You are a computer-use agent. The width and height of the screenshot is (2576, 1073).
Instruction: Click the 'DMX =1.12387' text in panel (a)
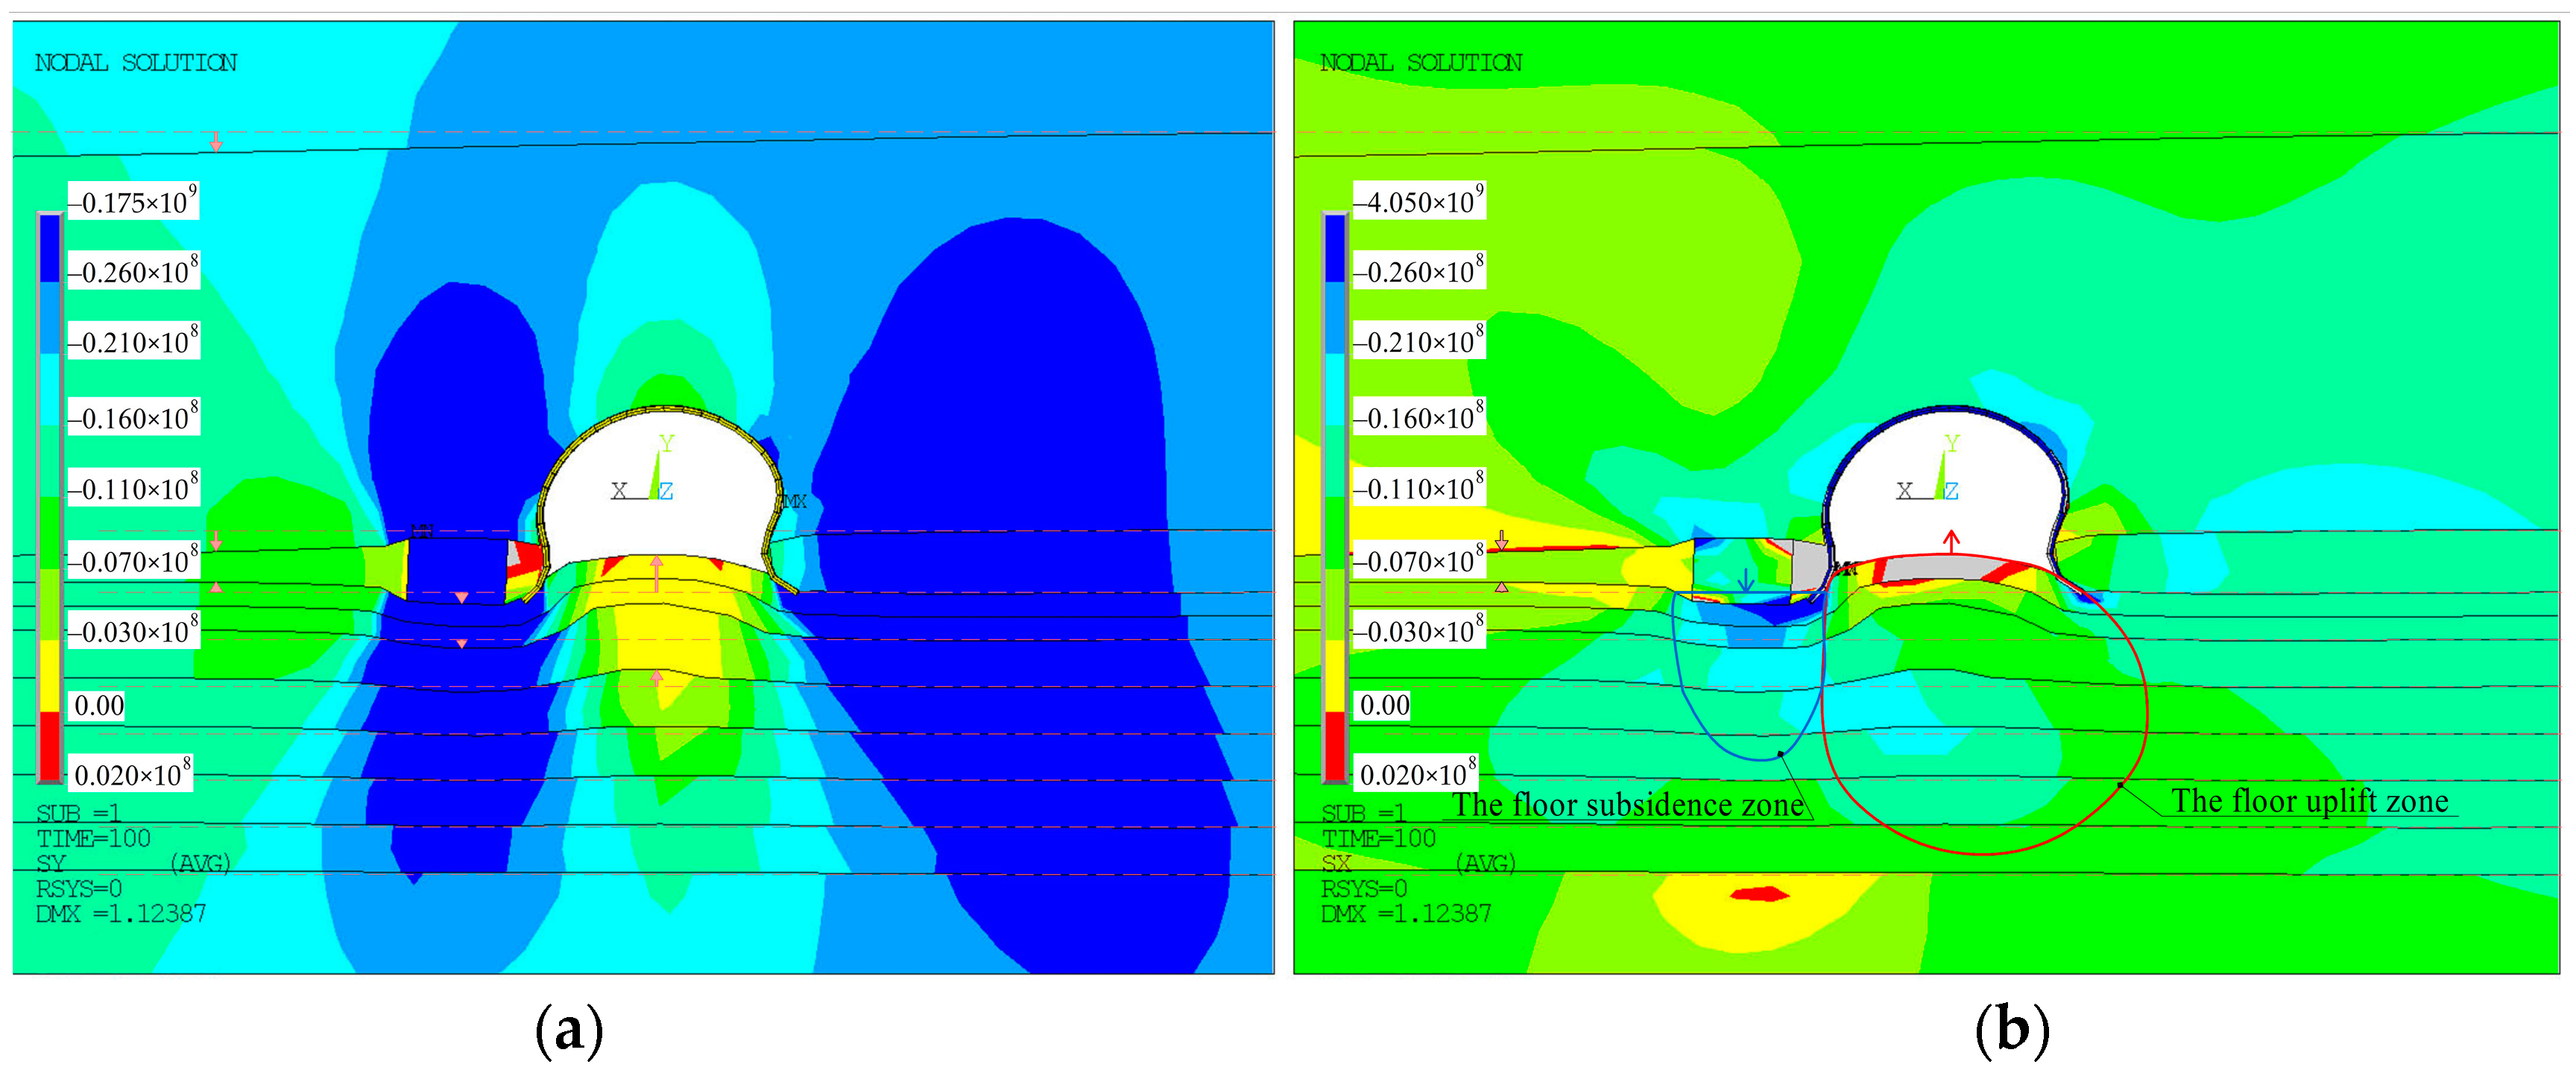[121, 913]
